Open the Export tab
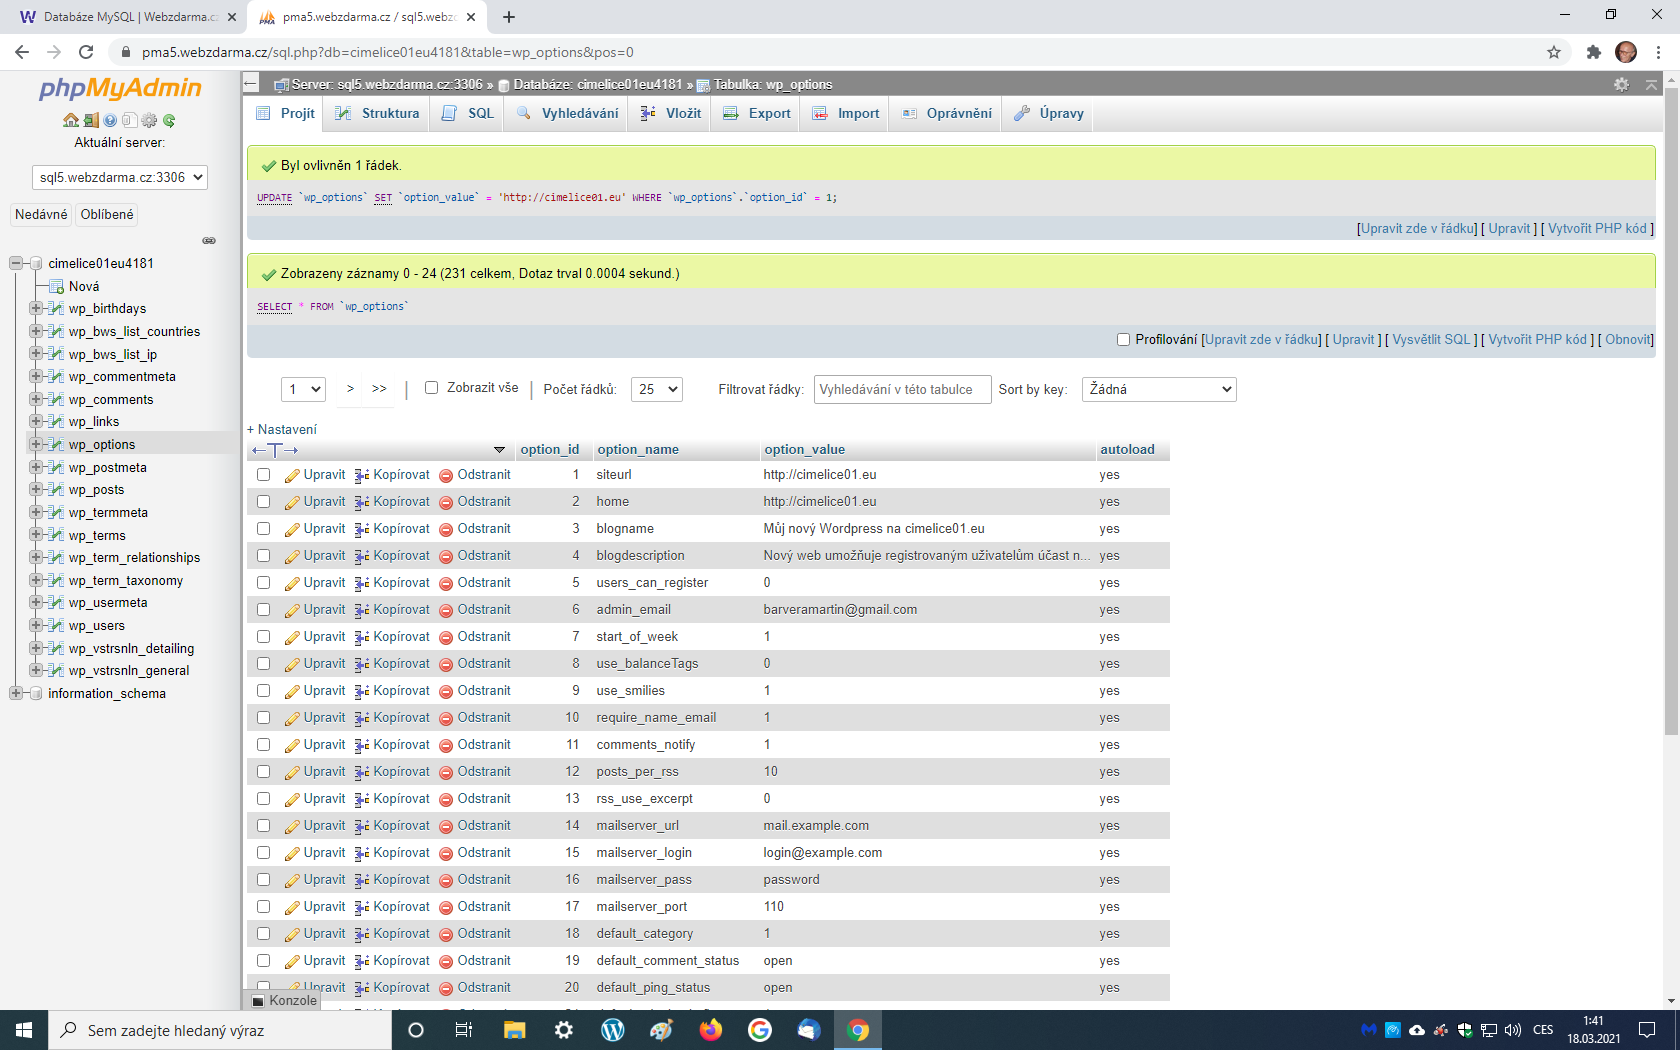This screenshot has height=1050, width=1680. pos(757,114)
